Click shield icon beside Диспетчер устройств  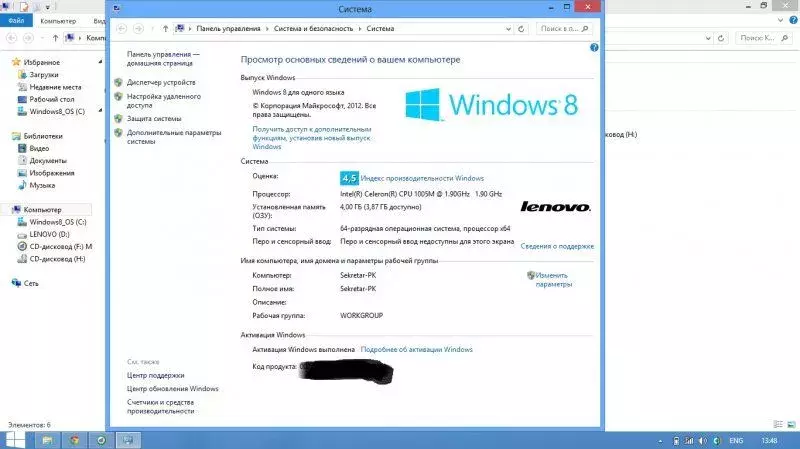pyautogui.click(x=118, y=82)
